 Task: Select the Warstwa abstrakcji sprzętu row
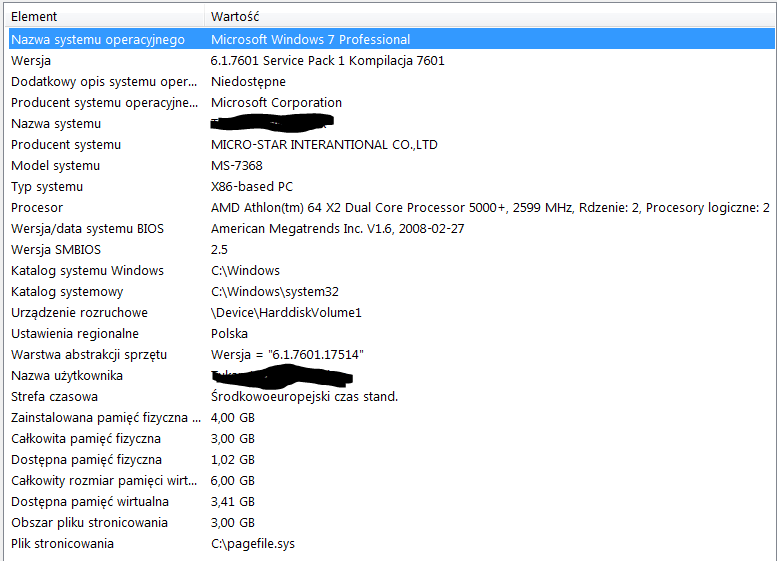tap(89, 354)
